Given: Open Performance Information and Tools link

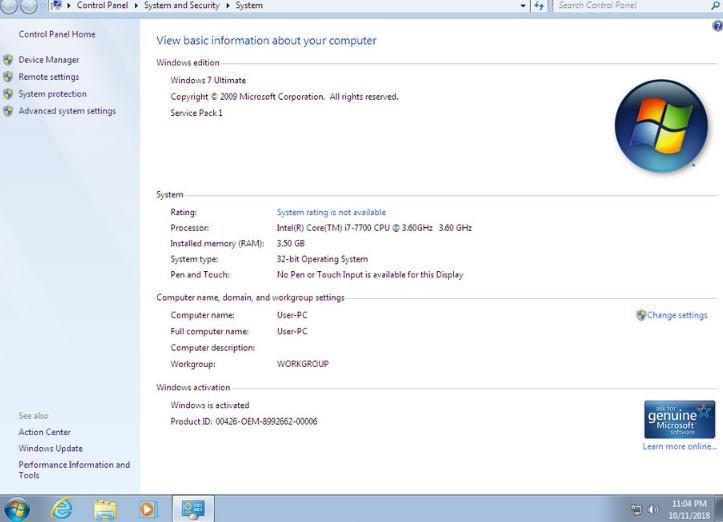Looking at the screenshot, I should [x=74, y=470].
